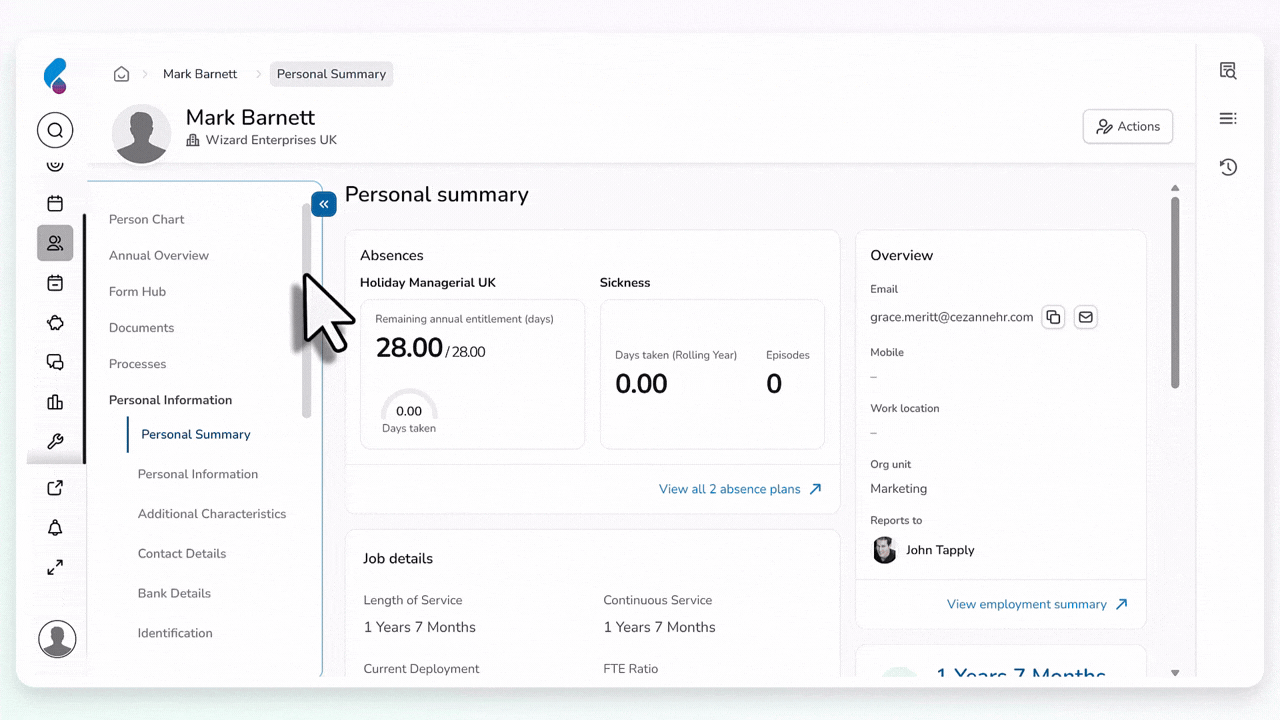Click the list menu icon in the right rail

[x=1228, y=119]
